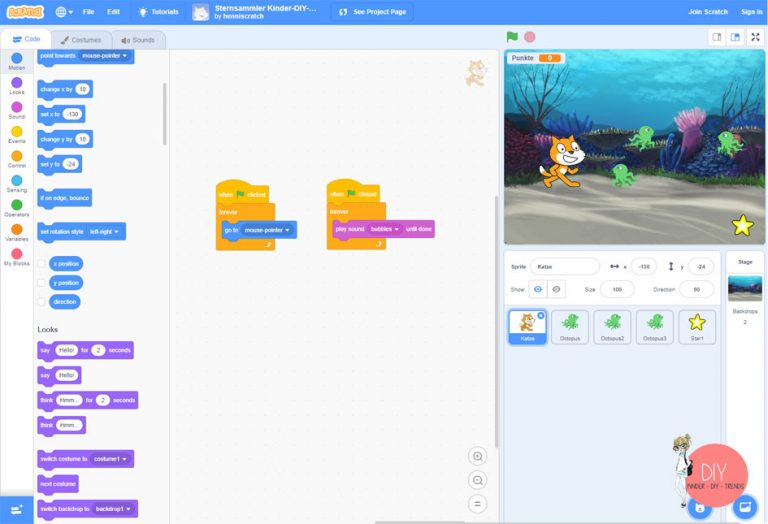Open the language globe menu
768x524 pixels.
64,12
